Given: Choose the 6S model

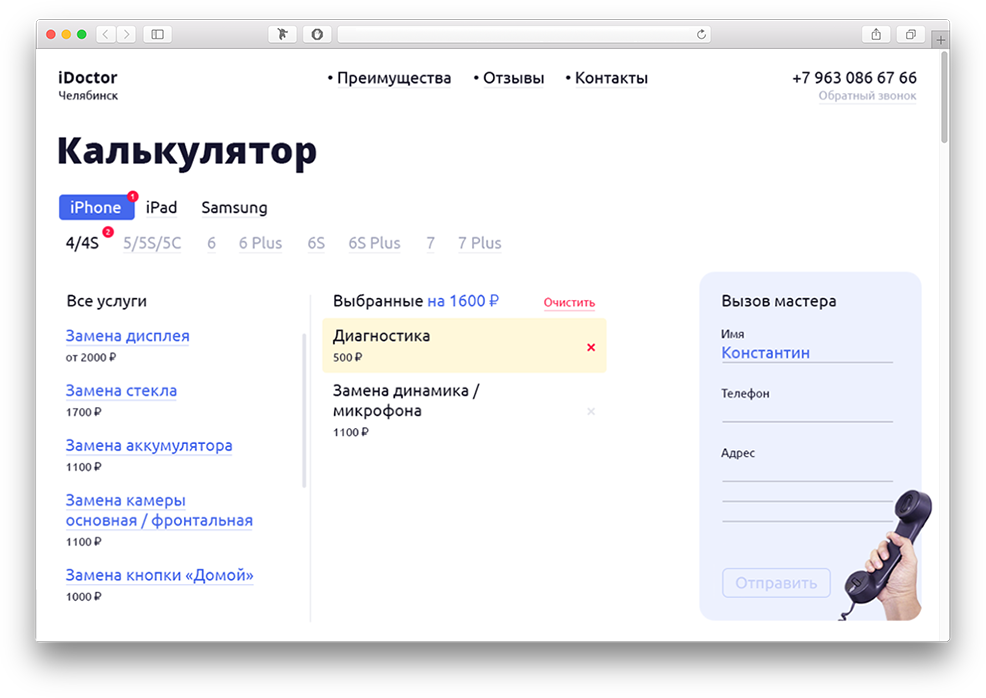Looking at the screenshot, I should click(316, 243).
